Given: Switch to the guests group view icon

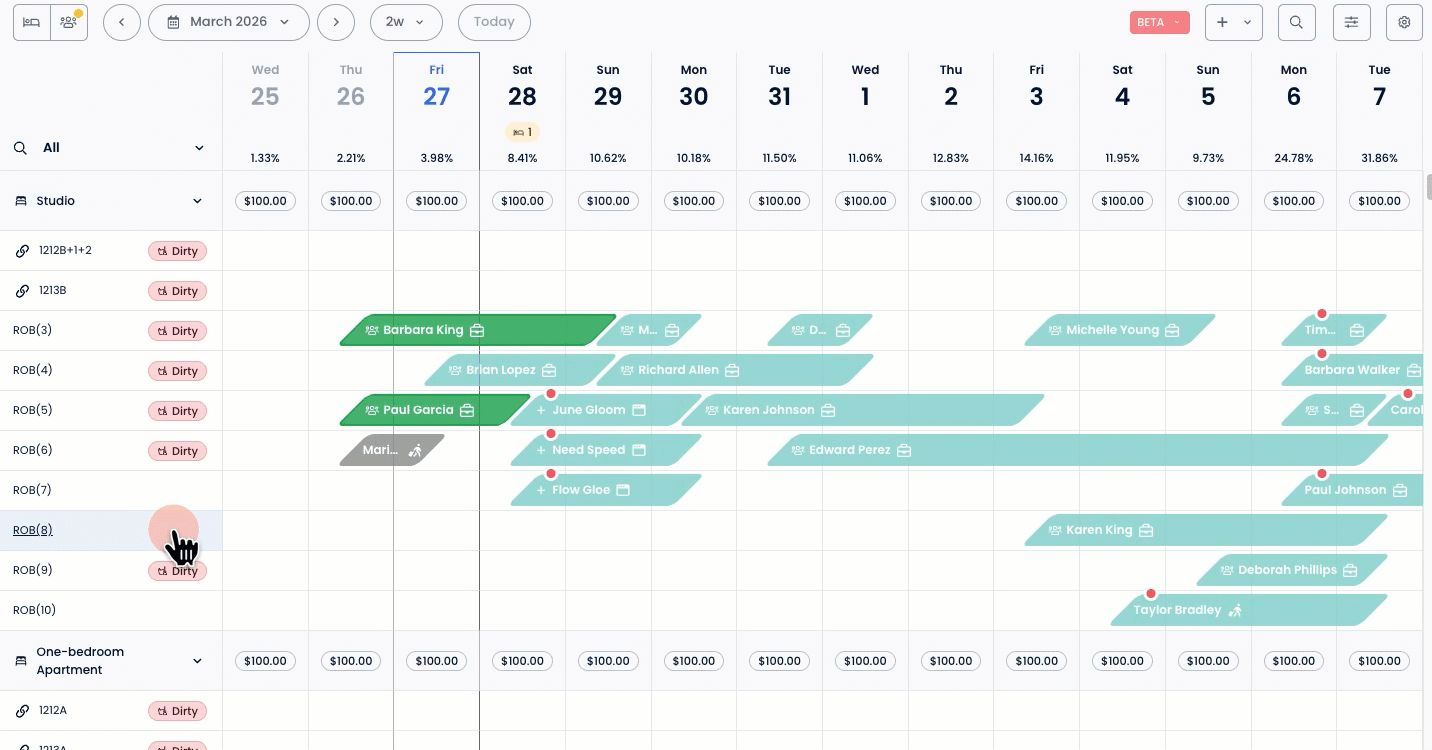Looking at the screenshot, I should (x=69, y=22).
